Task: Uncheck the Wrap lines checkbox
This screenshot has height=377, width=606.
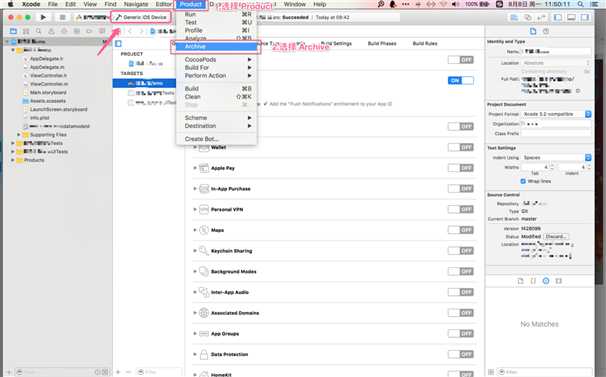Action: pyautogui.click(x=523, y=181)
